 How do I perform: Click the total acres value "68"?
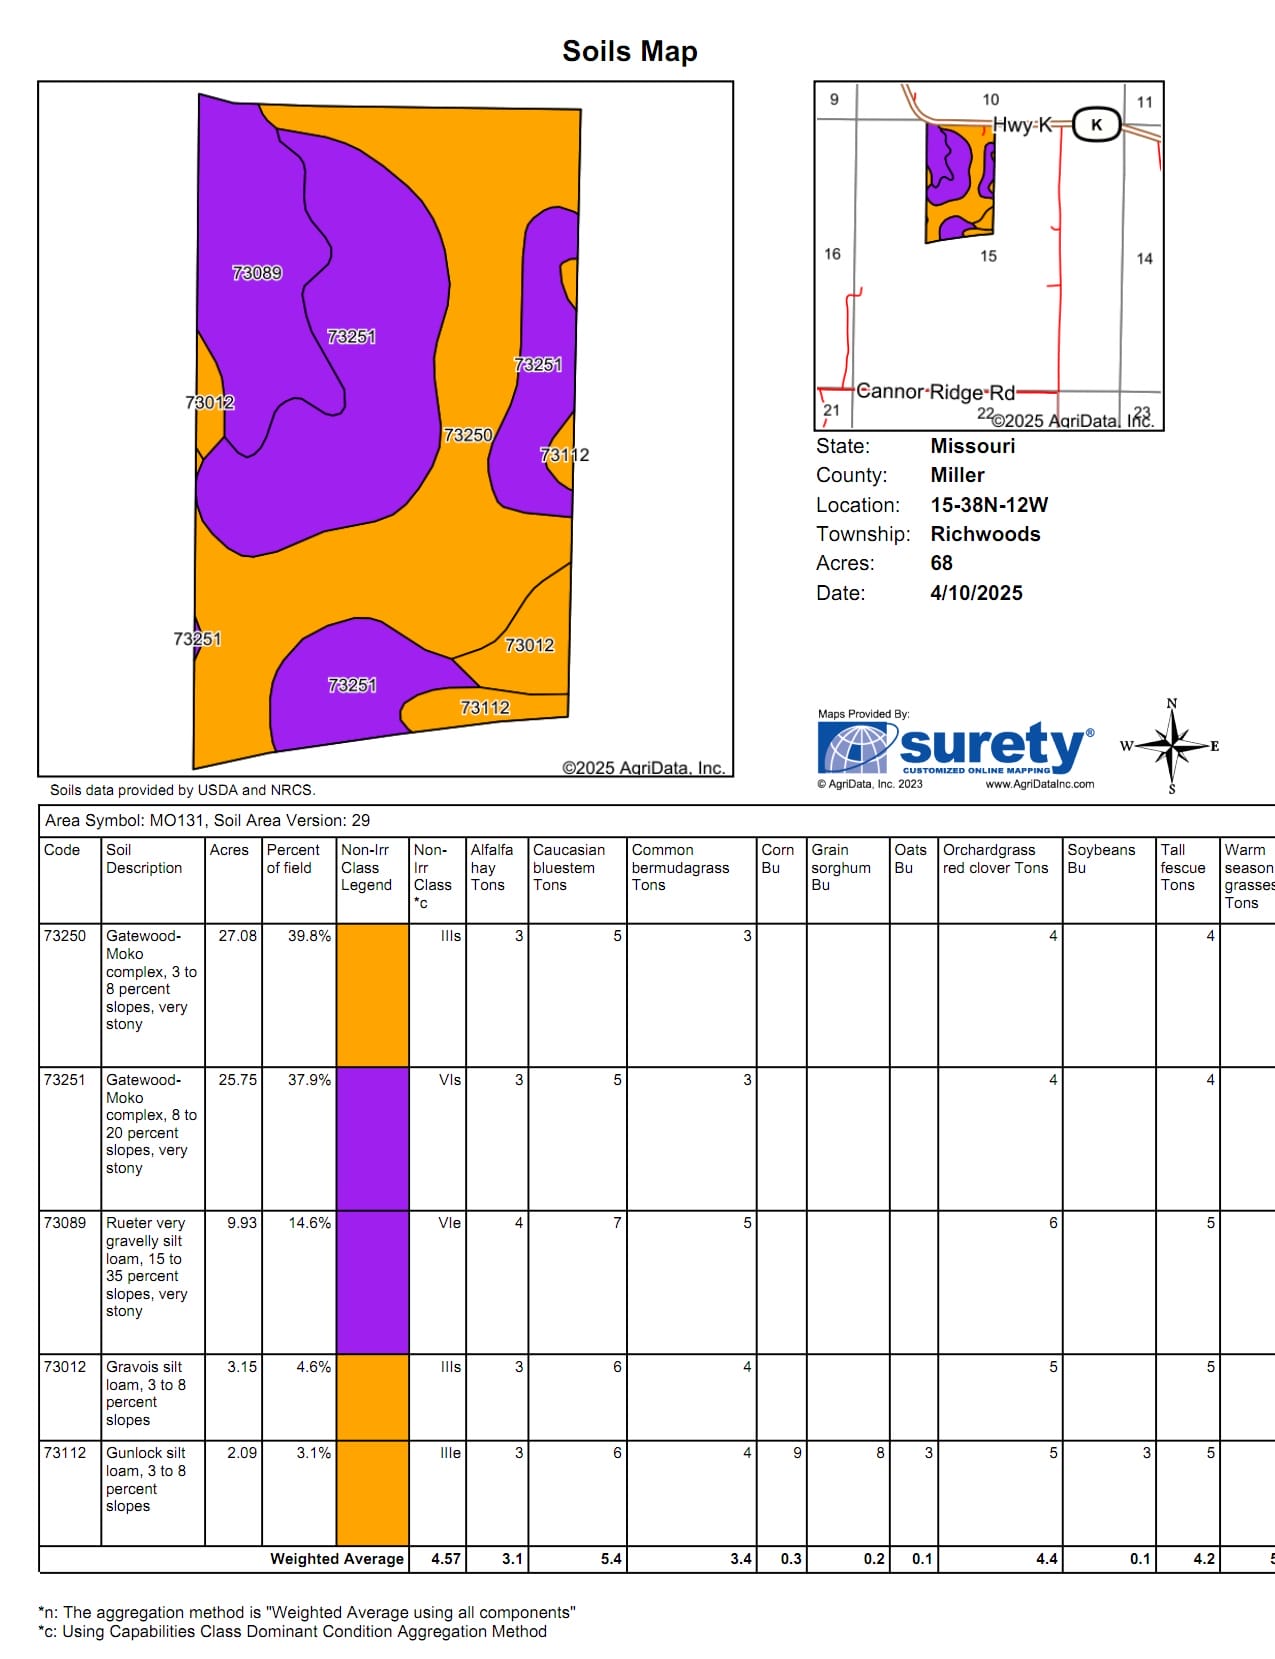point(942,563)
